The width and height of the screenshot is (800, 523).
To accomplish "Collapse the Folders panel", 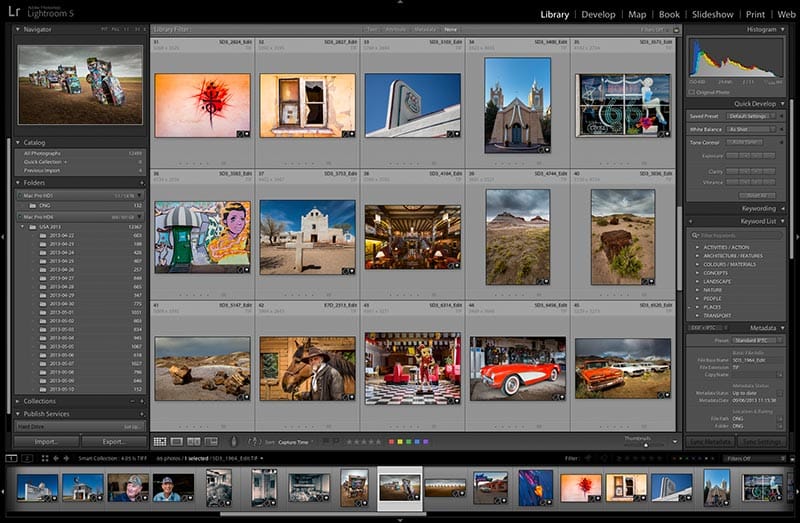I will pos(18,183).
